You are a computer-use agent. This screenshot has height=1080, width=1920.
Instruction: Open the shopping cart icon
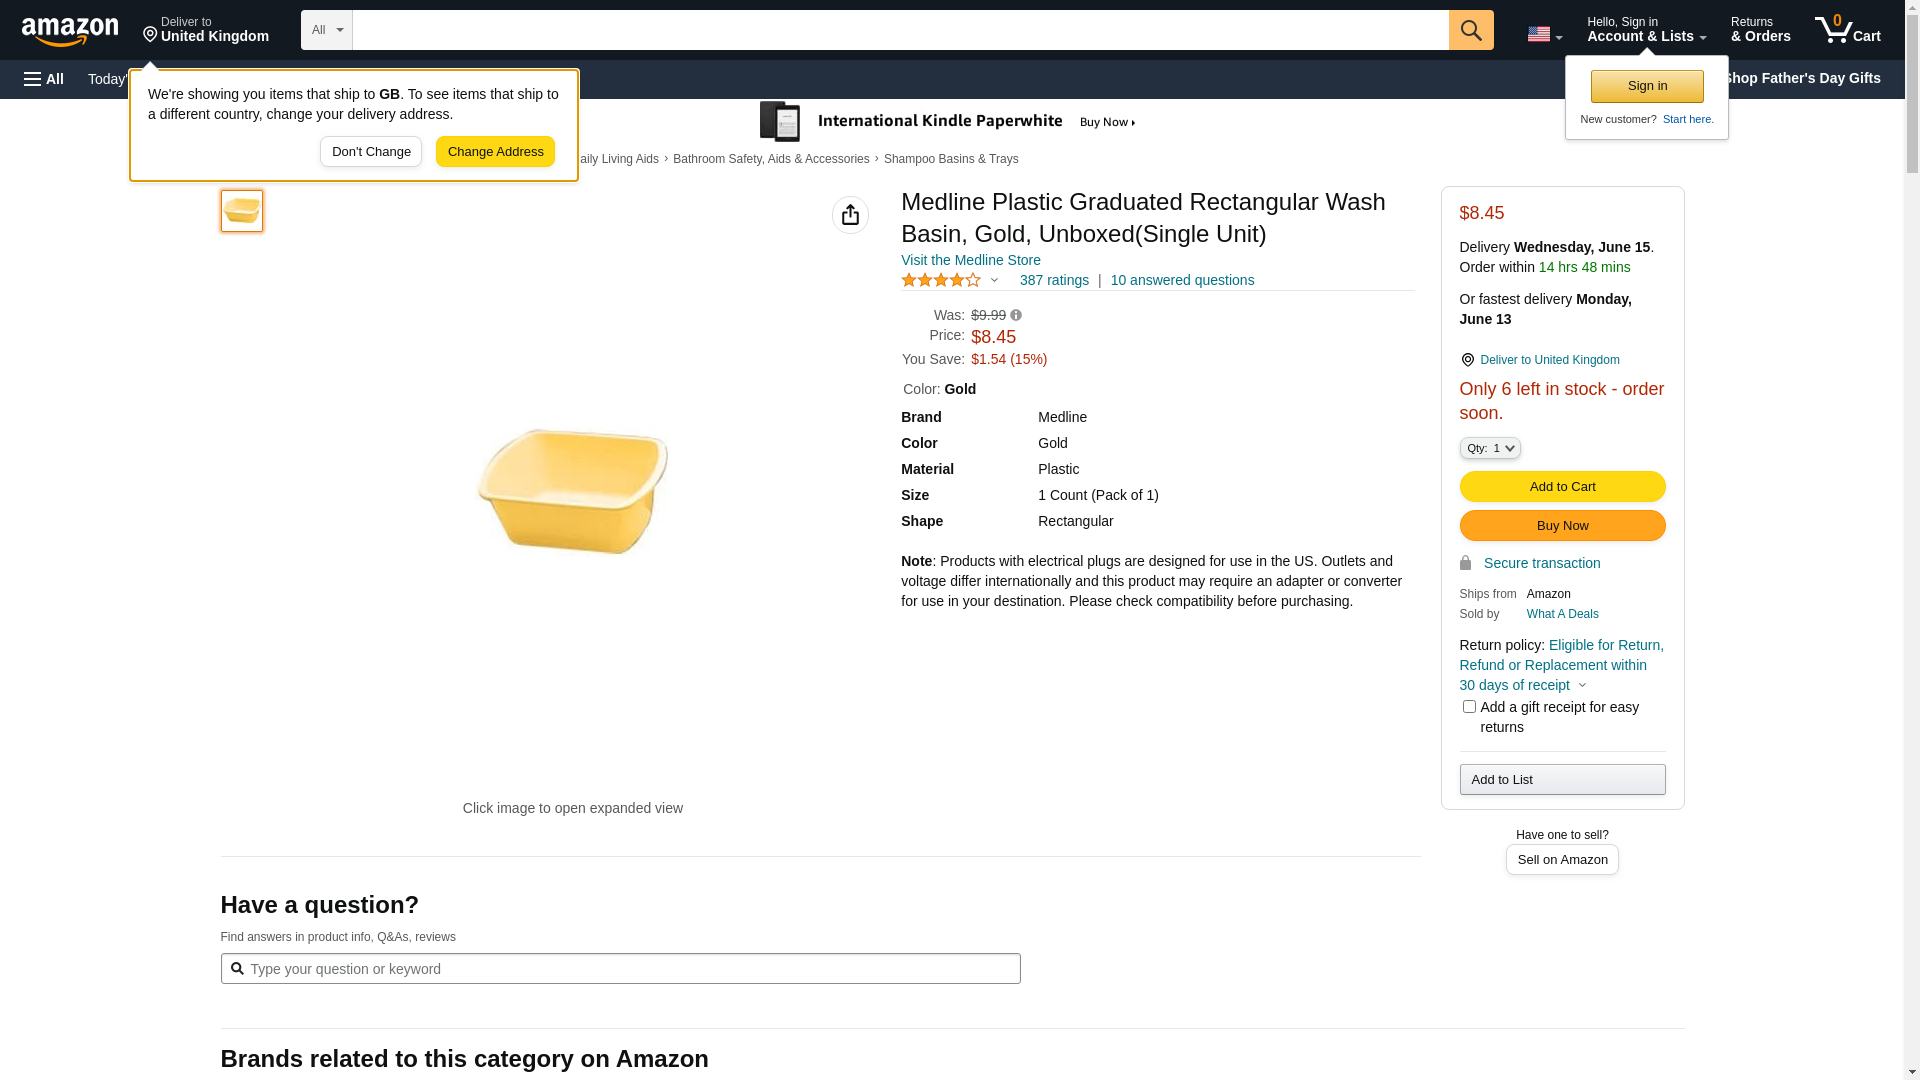point(1847,30)
